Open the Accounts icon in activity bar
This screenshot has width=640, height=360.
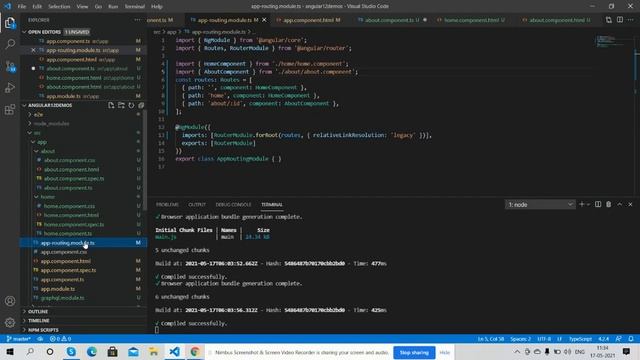(10, 301)
